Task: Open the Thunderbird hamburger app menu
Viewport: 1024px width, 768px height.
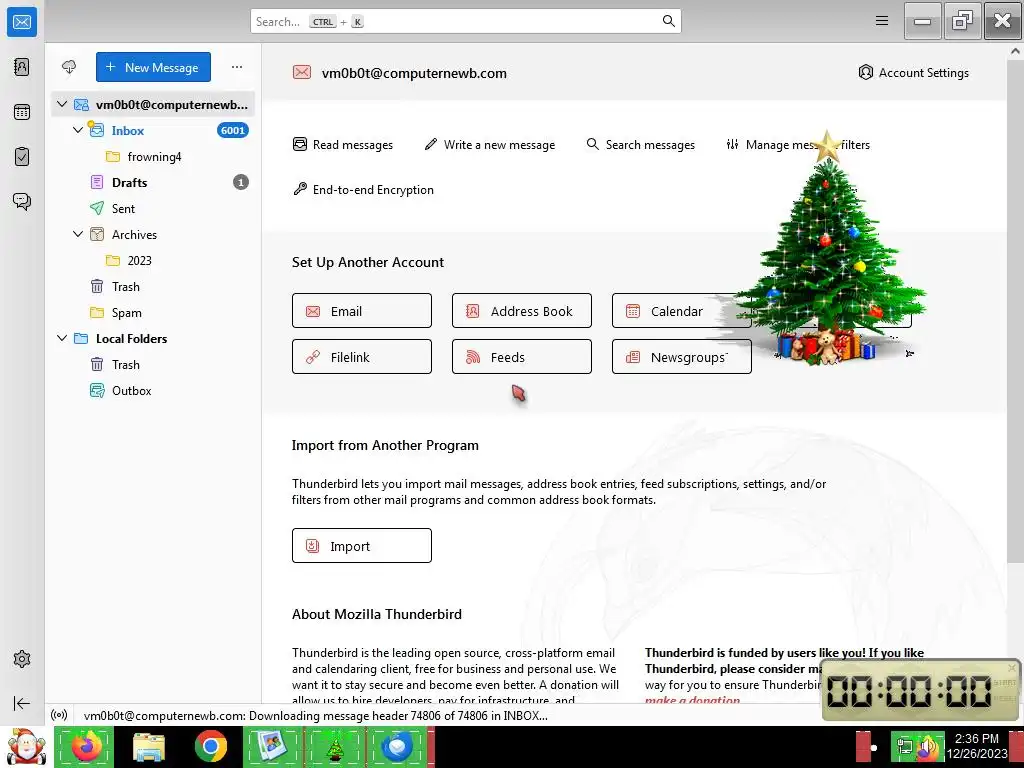Action: tap(882, 21)
